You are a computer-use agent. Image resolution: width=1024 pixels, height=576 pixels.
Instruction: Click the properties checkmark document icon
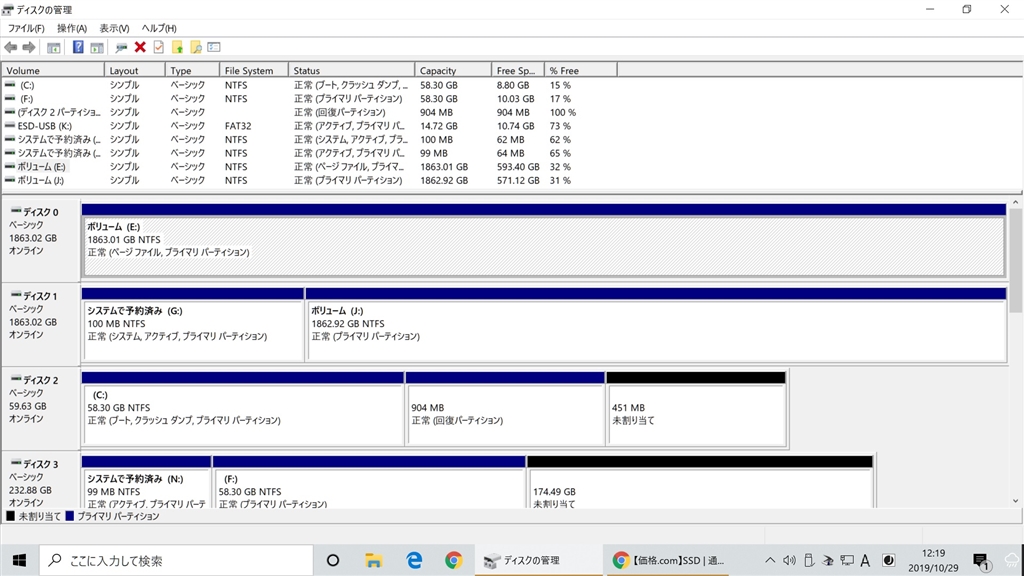pyautogui.click(x=159, y=47)
